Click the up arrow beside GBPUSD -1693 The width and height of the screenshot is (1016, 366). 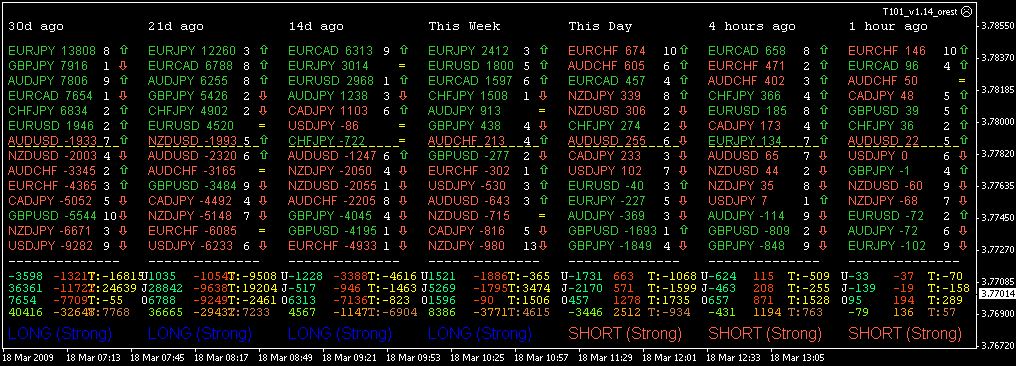click(684, 230)
